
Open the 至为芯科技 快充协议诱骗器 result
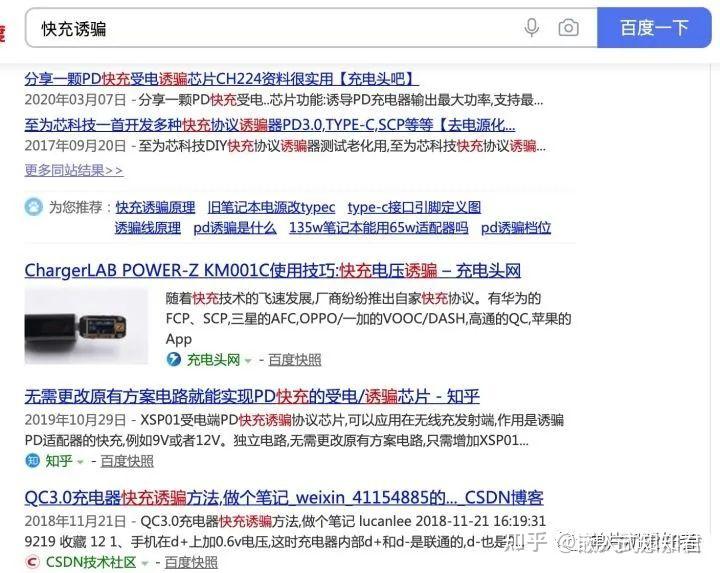270,125
